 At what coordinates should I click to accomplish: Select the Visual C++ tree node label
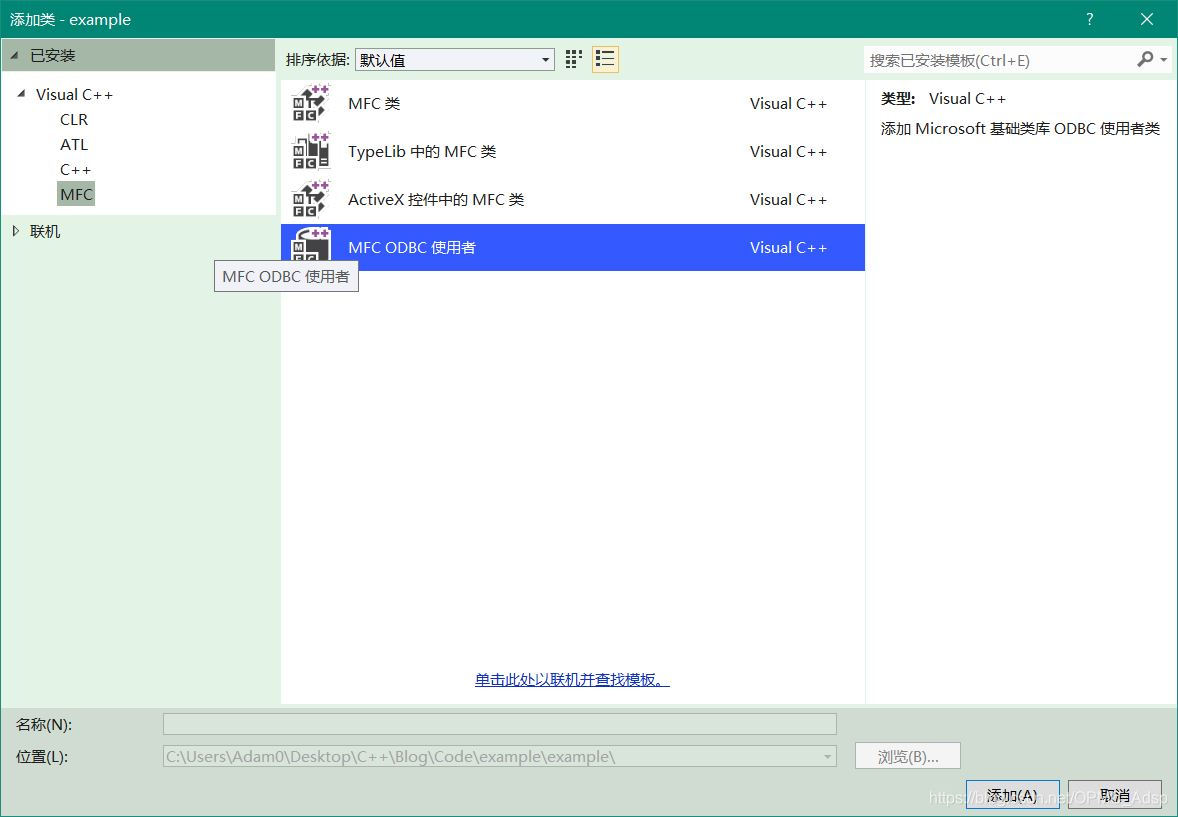click(x=74, y=95)
